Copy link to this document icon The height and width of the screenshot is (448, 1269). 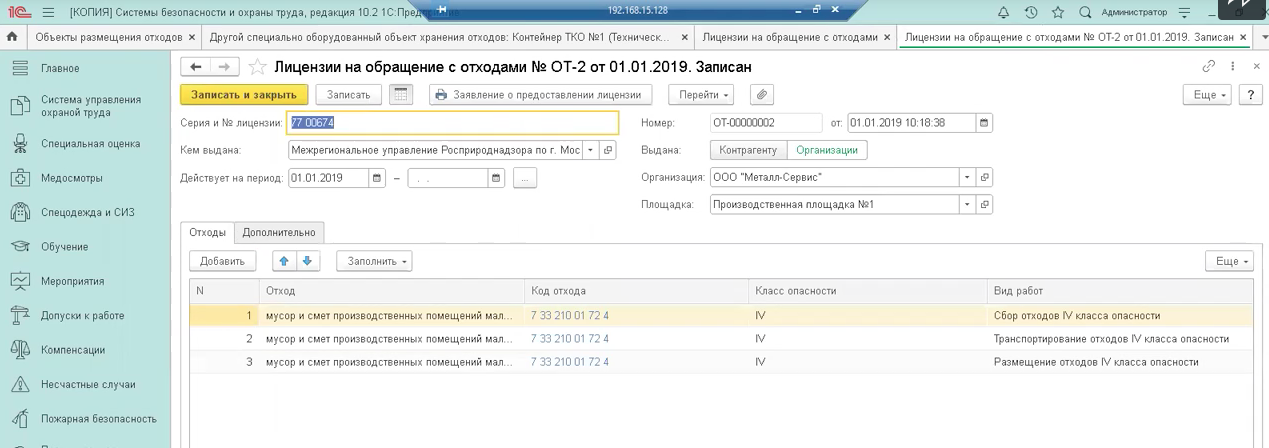pyautogui.click(x=1208, y=67)
